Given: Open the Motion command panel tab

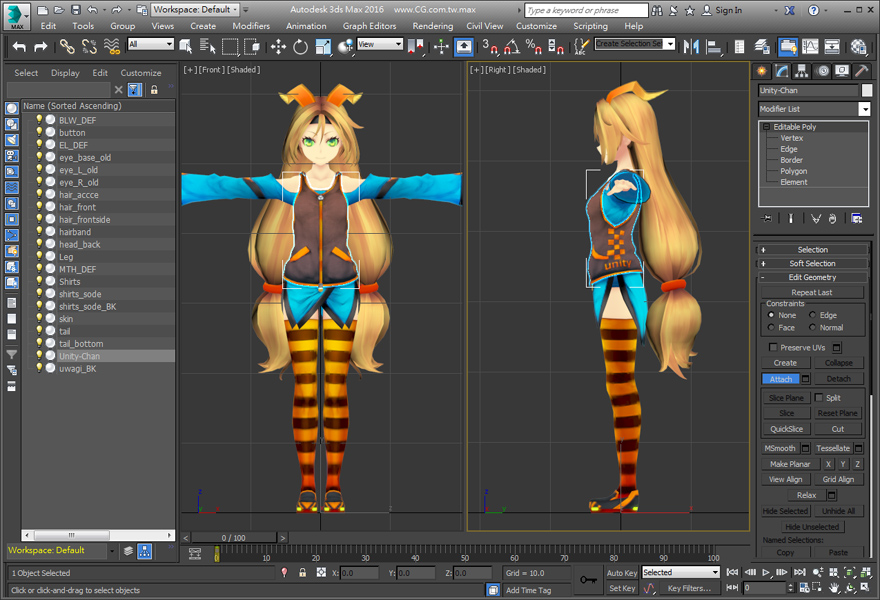Looking at the screenshot, I should coord(822,71).
